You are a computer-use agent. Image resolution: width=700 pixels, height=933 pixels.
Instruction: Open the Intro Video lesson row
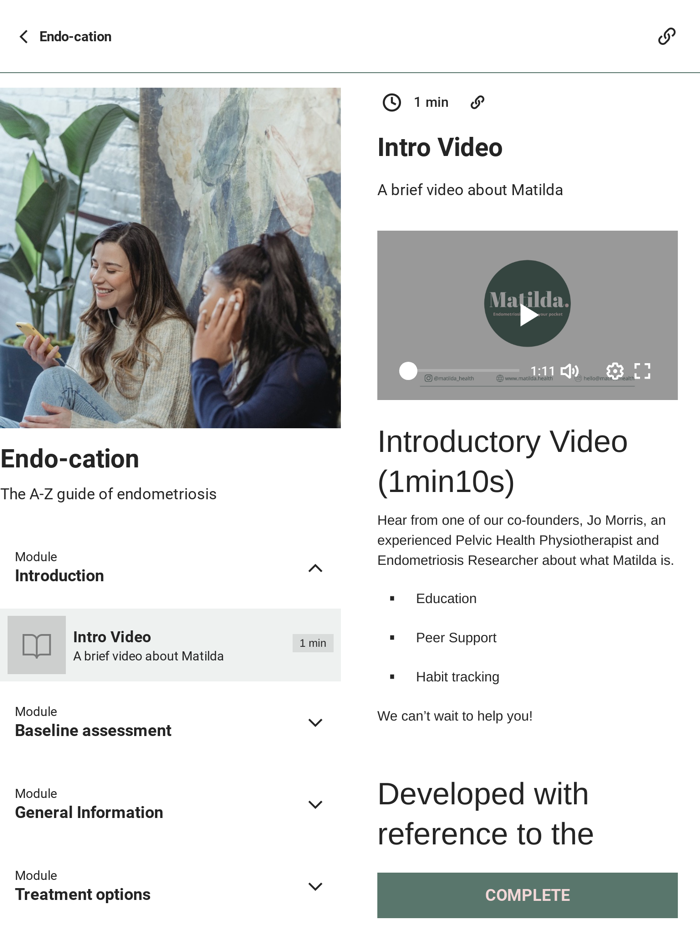(170, 645)
